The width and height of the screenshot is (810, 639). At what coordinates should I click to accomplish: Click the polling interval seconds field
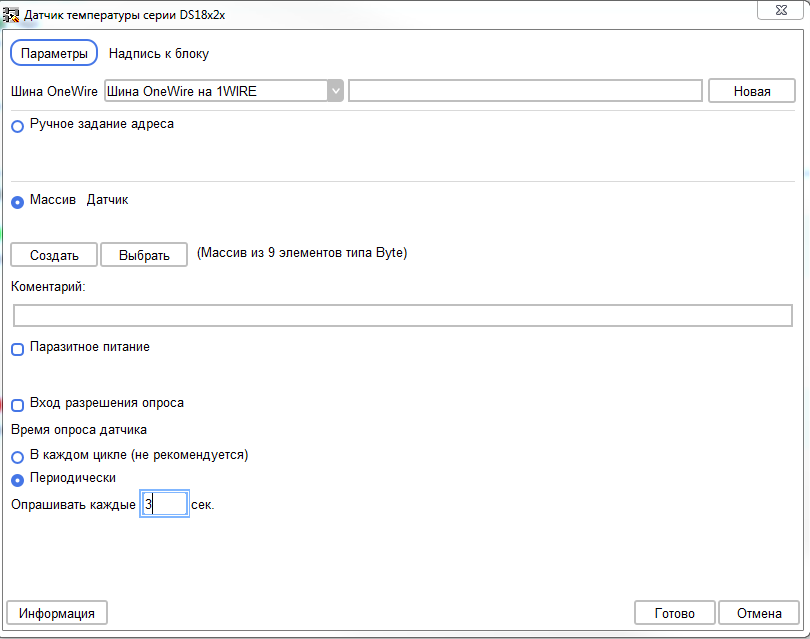tap(165, 504)
